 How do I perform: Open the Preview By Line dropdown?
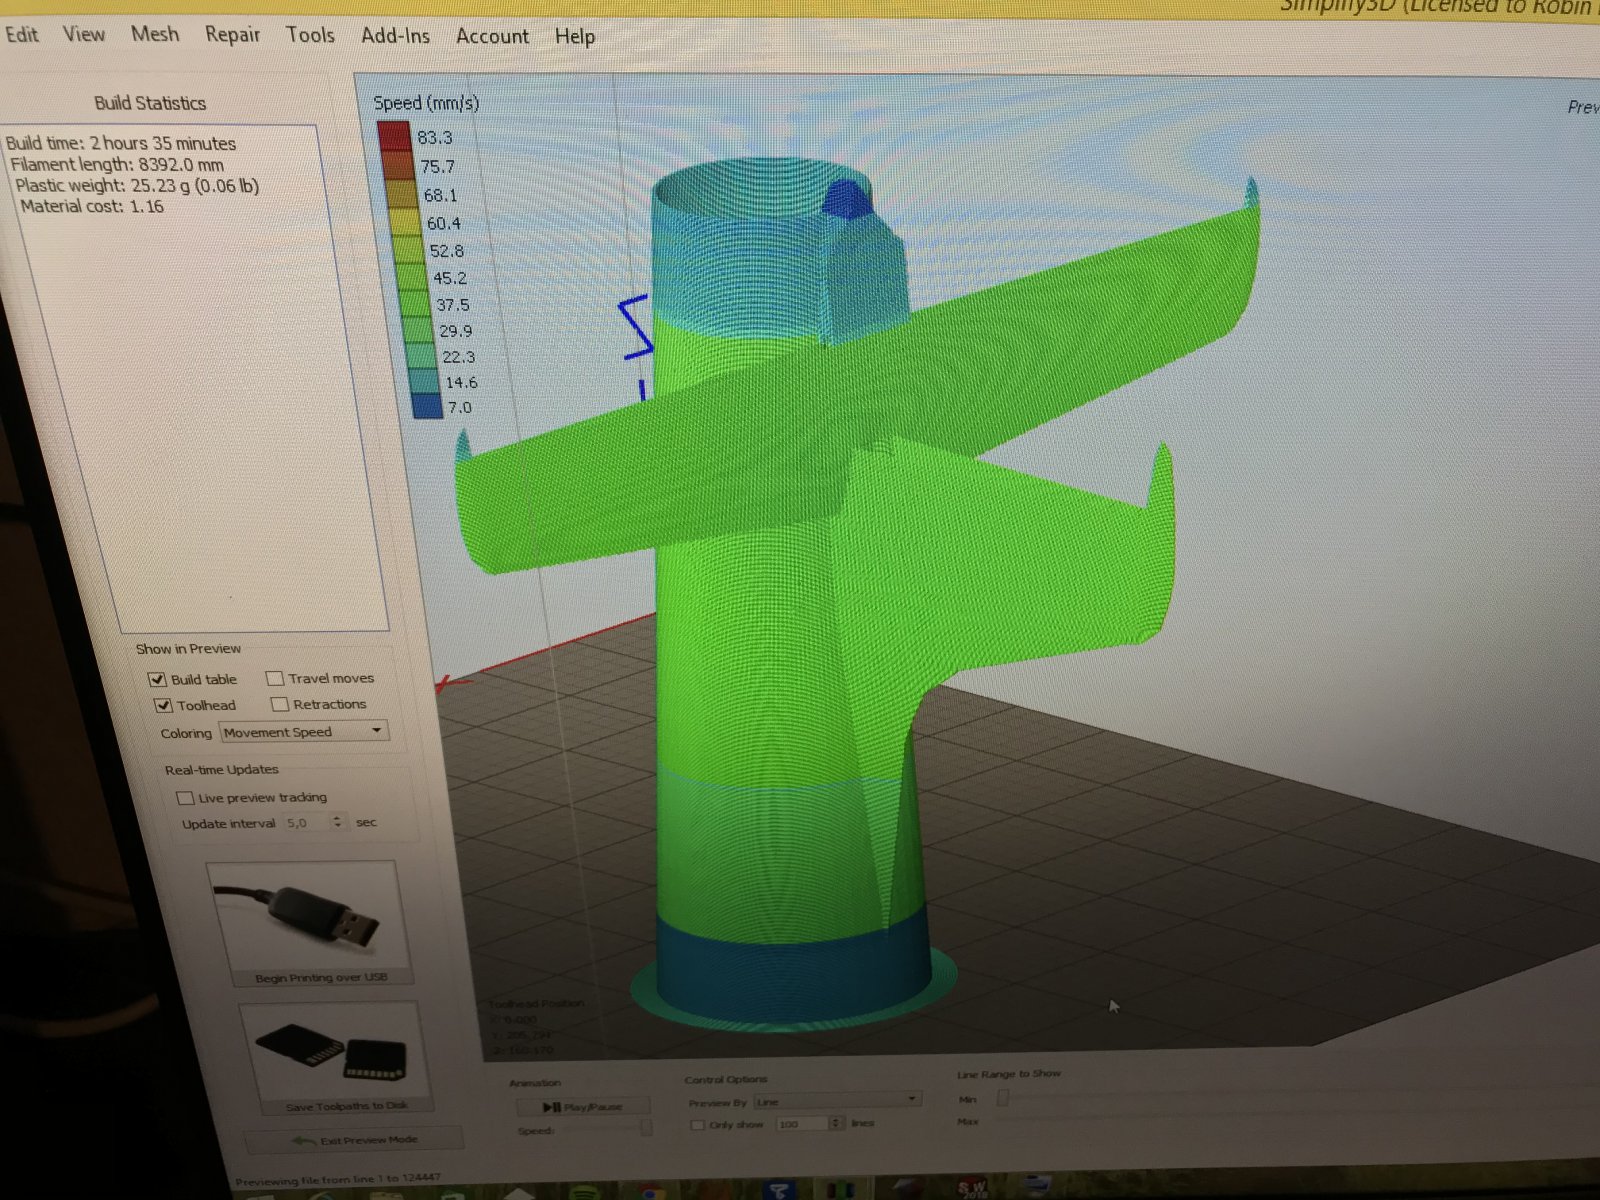pyautogui.click(x=838, y=1101)
